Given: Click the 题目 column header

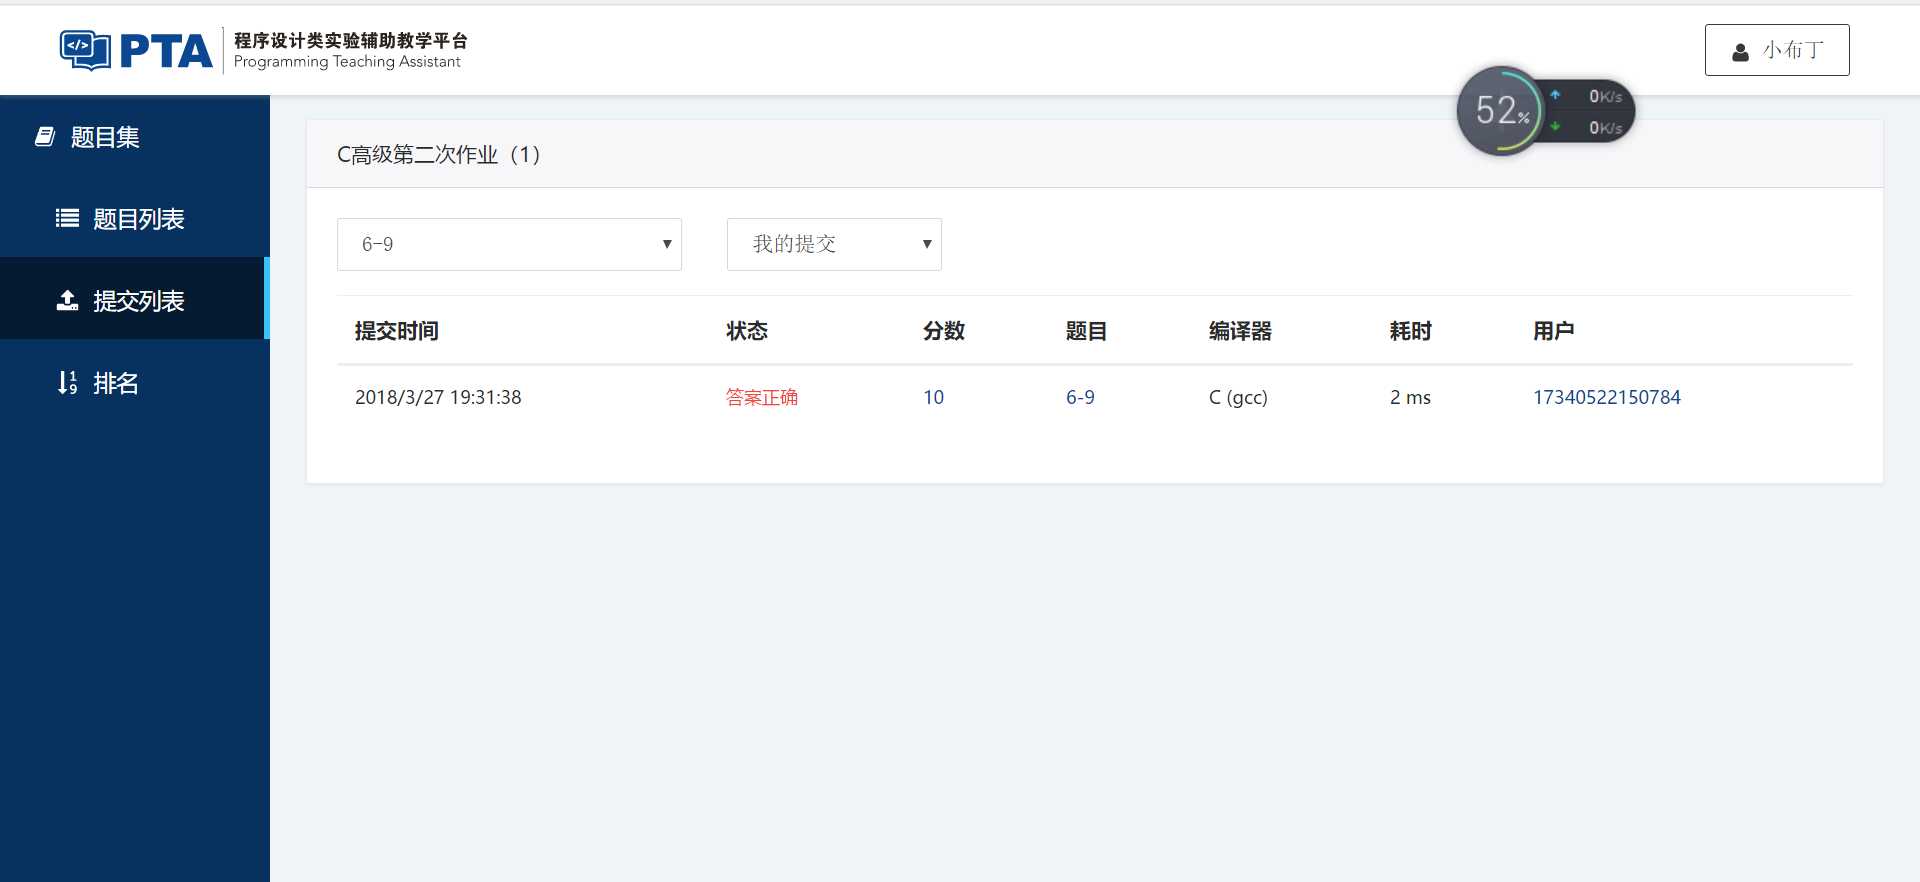Looking at the screenshot, I should pyautogui.click(x=1086, y=331).
